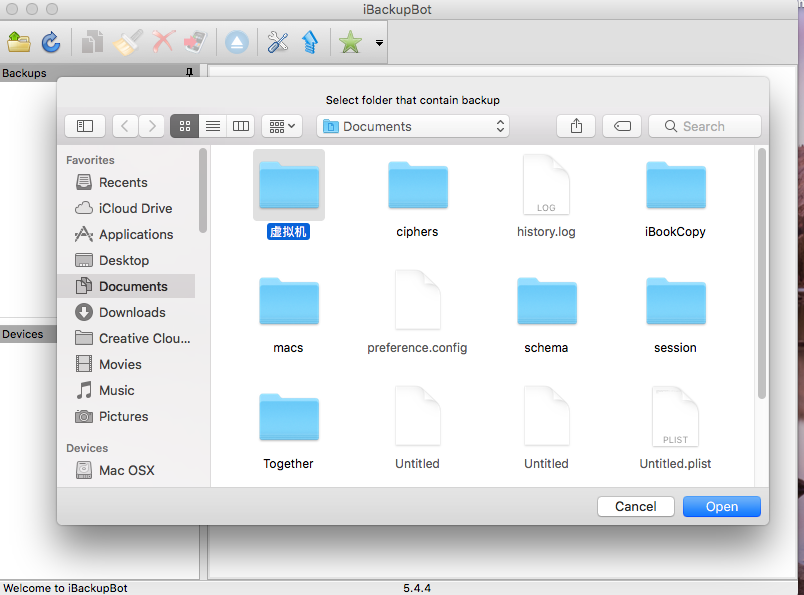
Task: Switch to icon grid view
Action: (x=185, y=126)
